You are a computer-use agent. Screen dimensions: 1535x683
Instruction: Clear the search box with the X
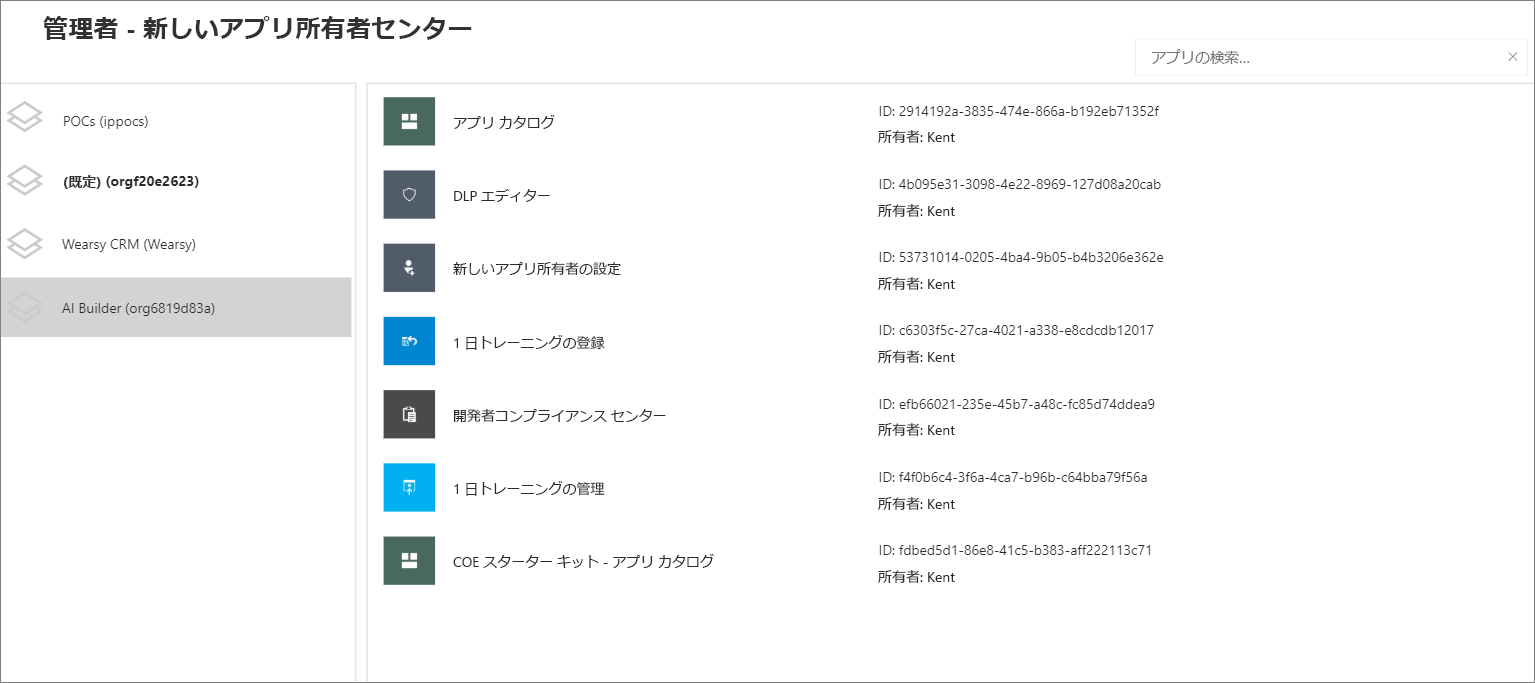[1512, 57]
